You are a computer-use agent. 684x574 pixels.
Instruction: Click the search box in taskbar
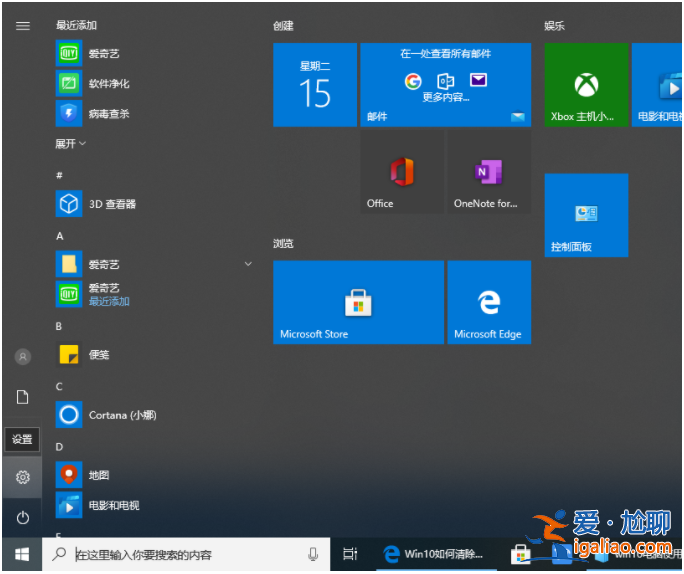point(186,554)
